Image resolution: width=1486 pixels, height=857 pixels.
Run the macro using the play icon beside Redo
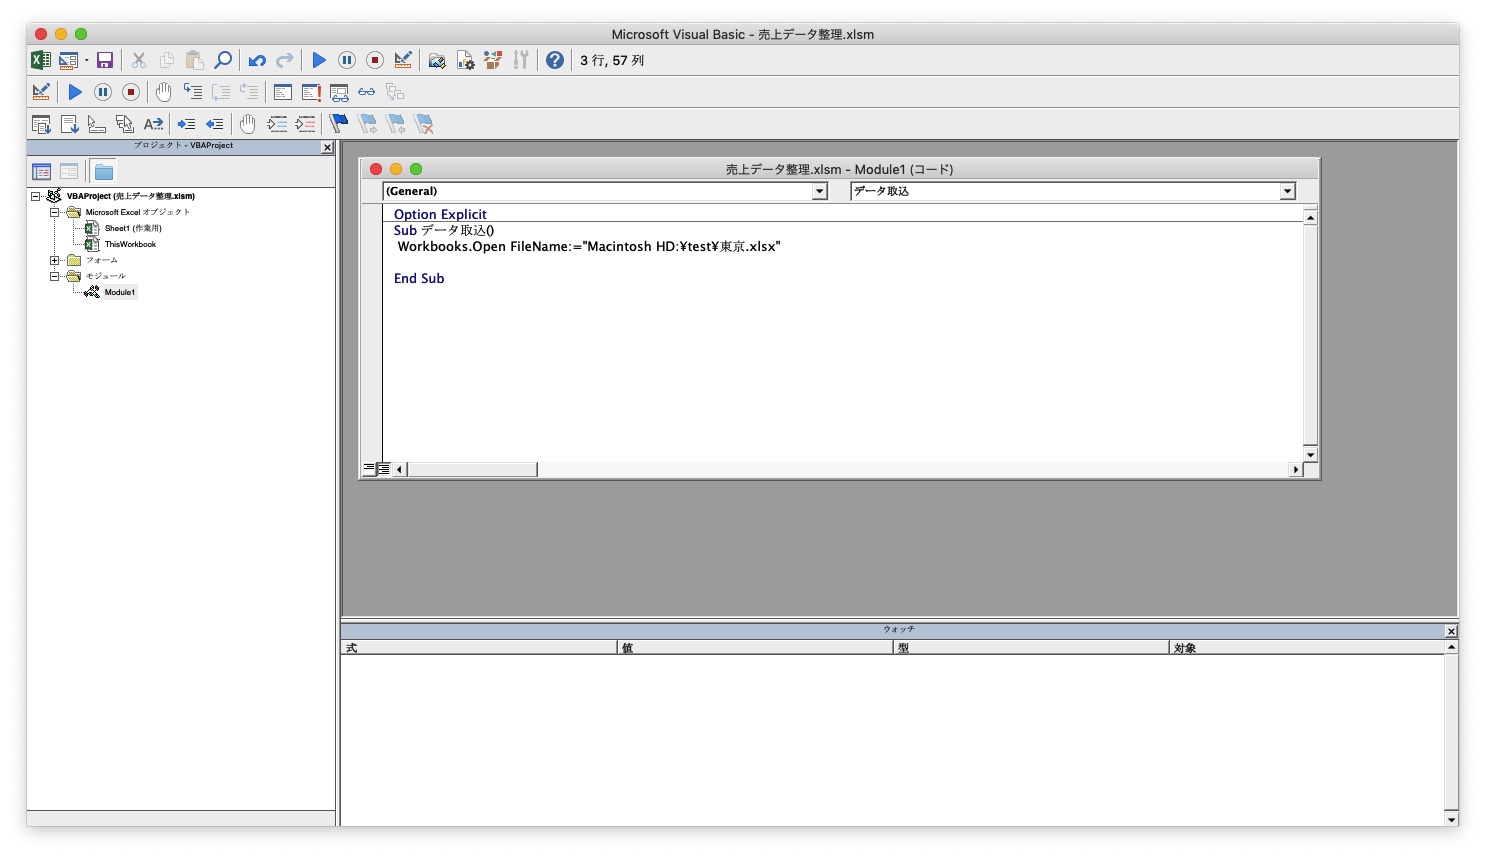[319, 61]
